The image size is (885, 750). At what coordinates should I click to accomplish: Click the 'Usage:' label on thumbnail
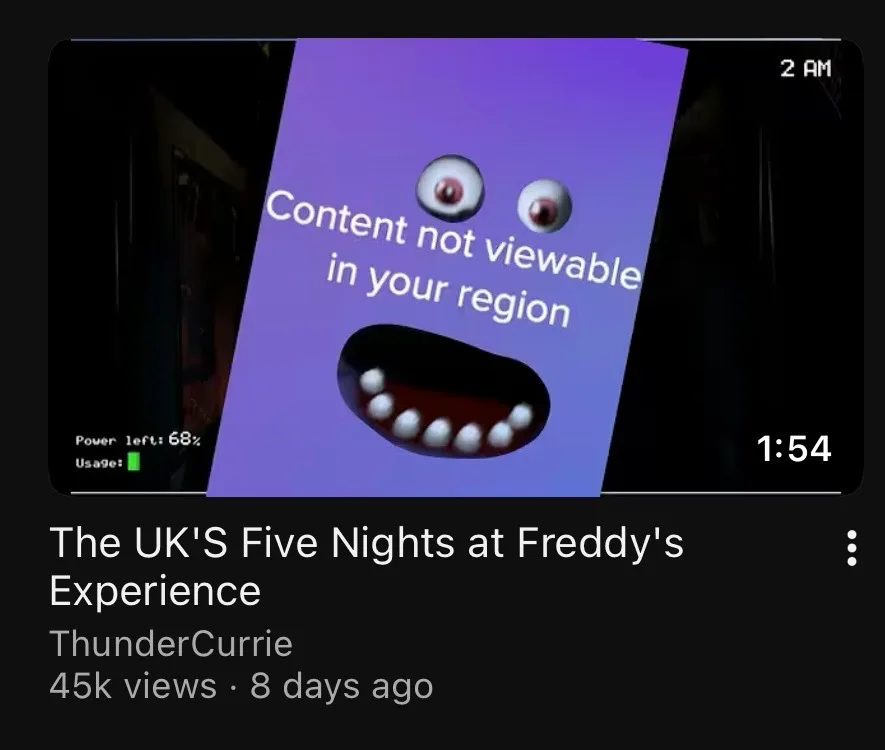(99, 463)
